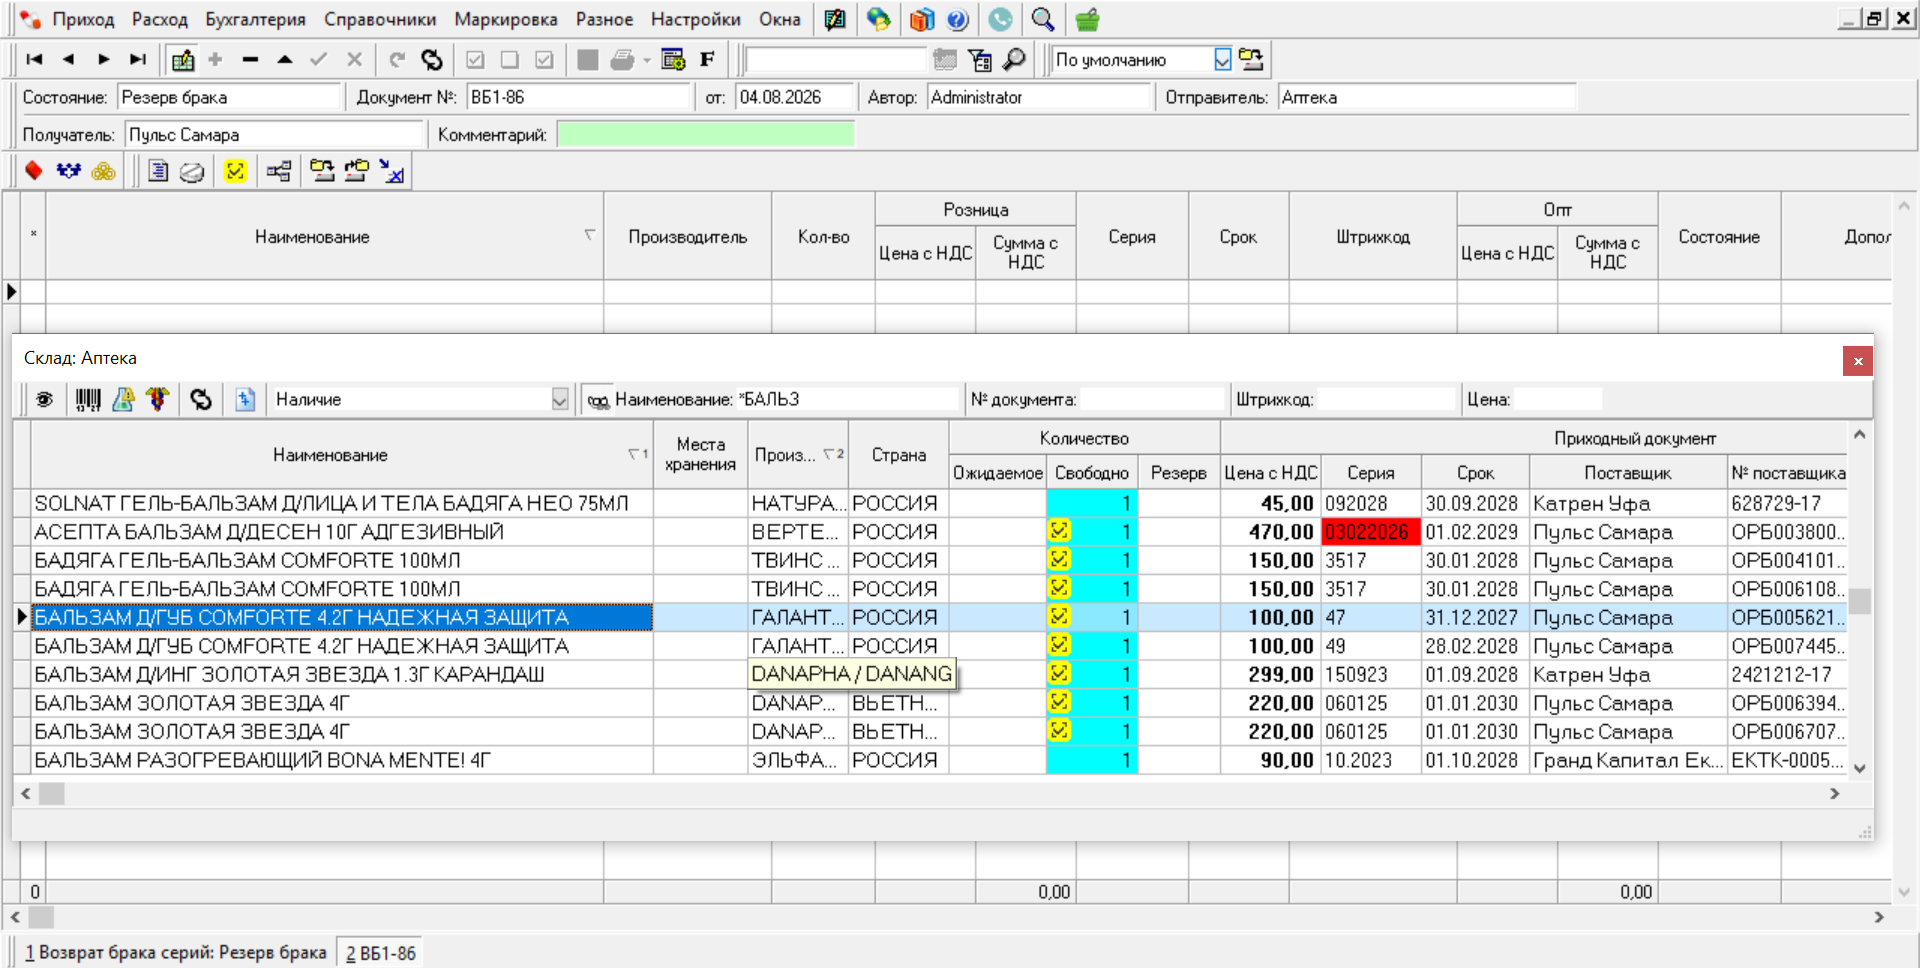
Task: Go to the last record
Action: (x=138, y=60)
